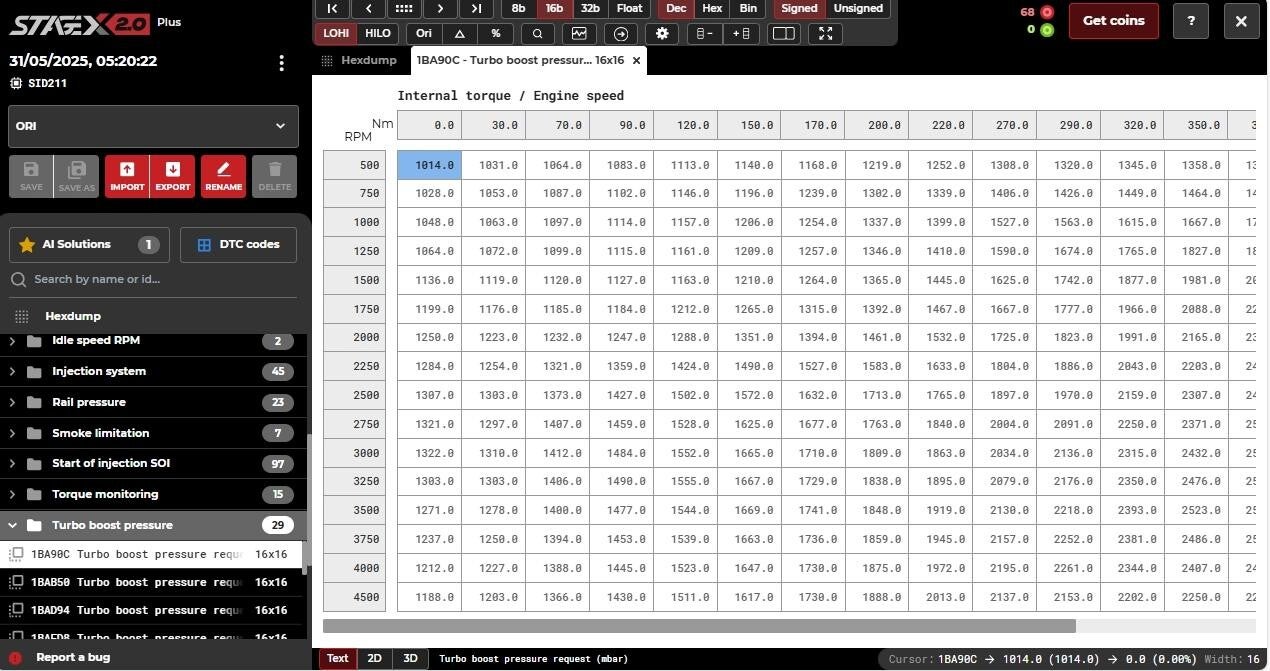The height and width of the screenshot is (671, 1270).
Task: Select the cell with value 1014.0
Action: [x=430, y=166]
